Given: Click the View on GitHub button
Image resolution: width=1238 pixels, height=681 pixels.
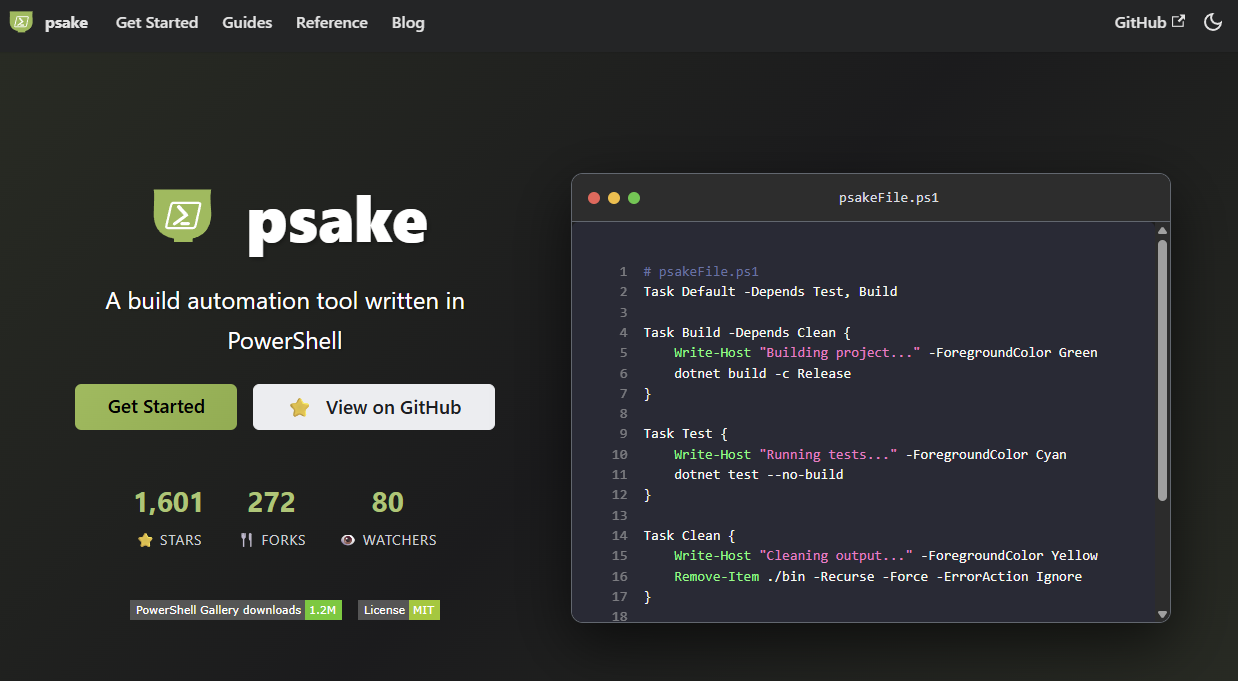Looking at the screenshot, I should [374, 407].
